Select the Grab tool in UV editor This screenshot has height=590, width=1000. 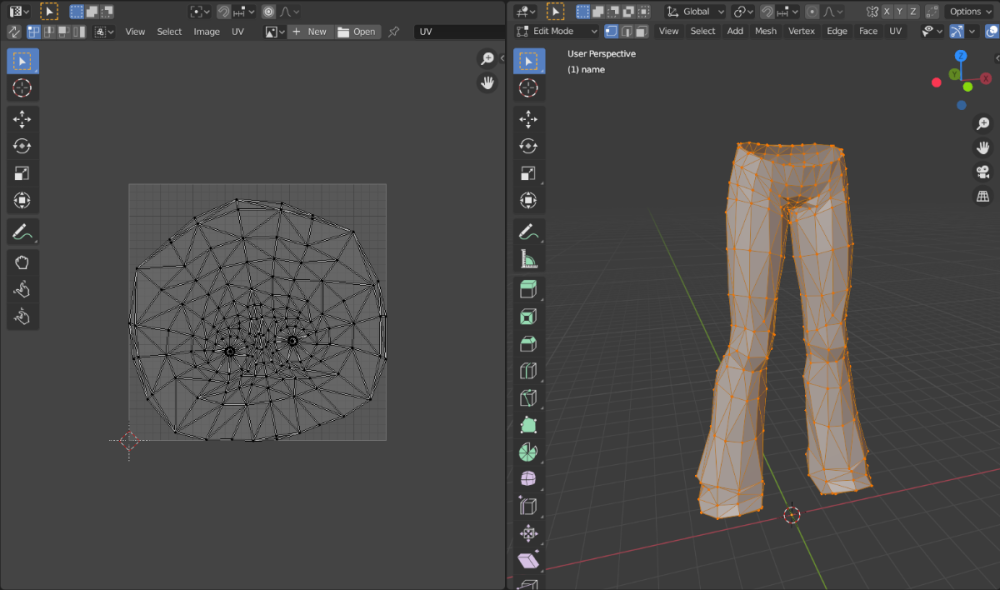pos(22,262)
